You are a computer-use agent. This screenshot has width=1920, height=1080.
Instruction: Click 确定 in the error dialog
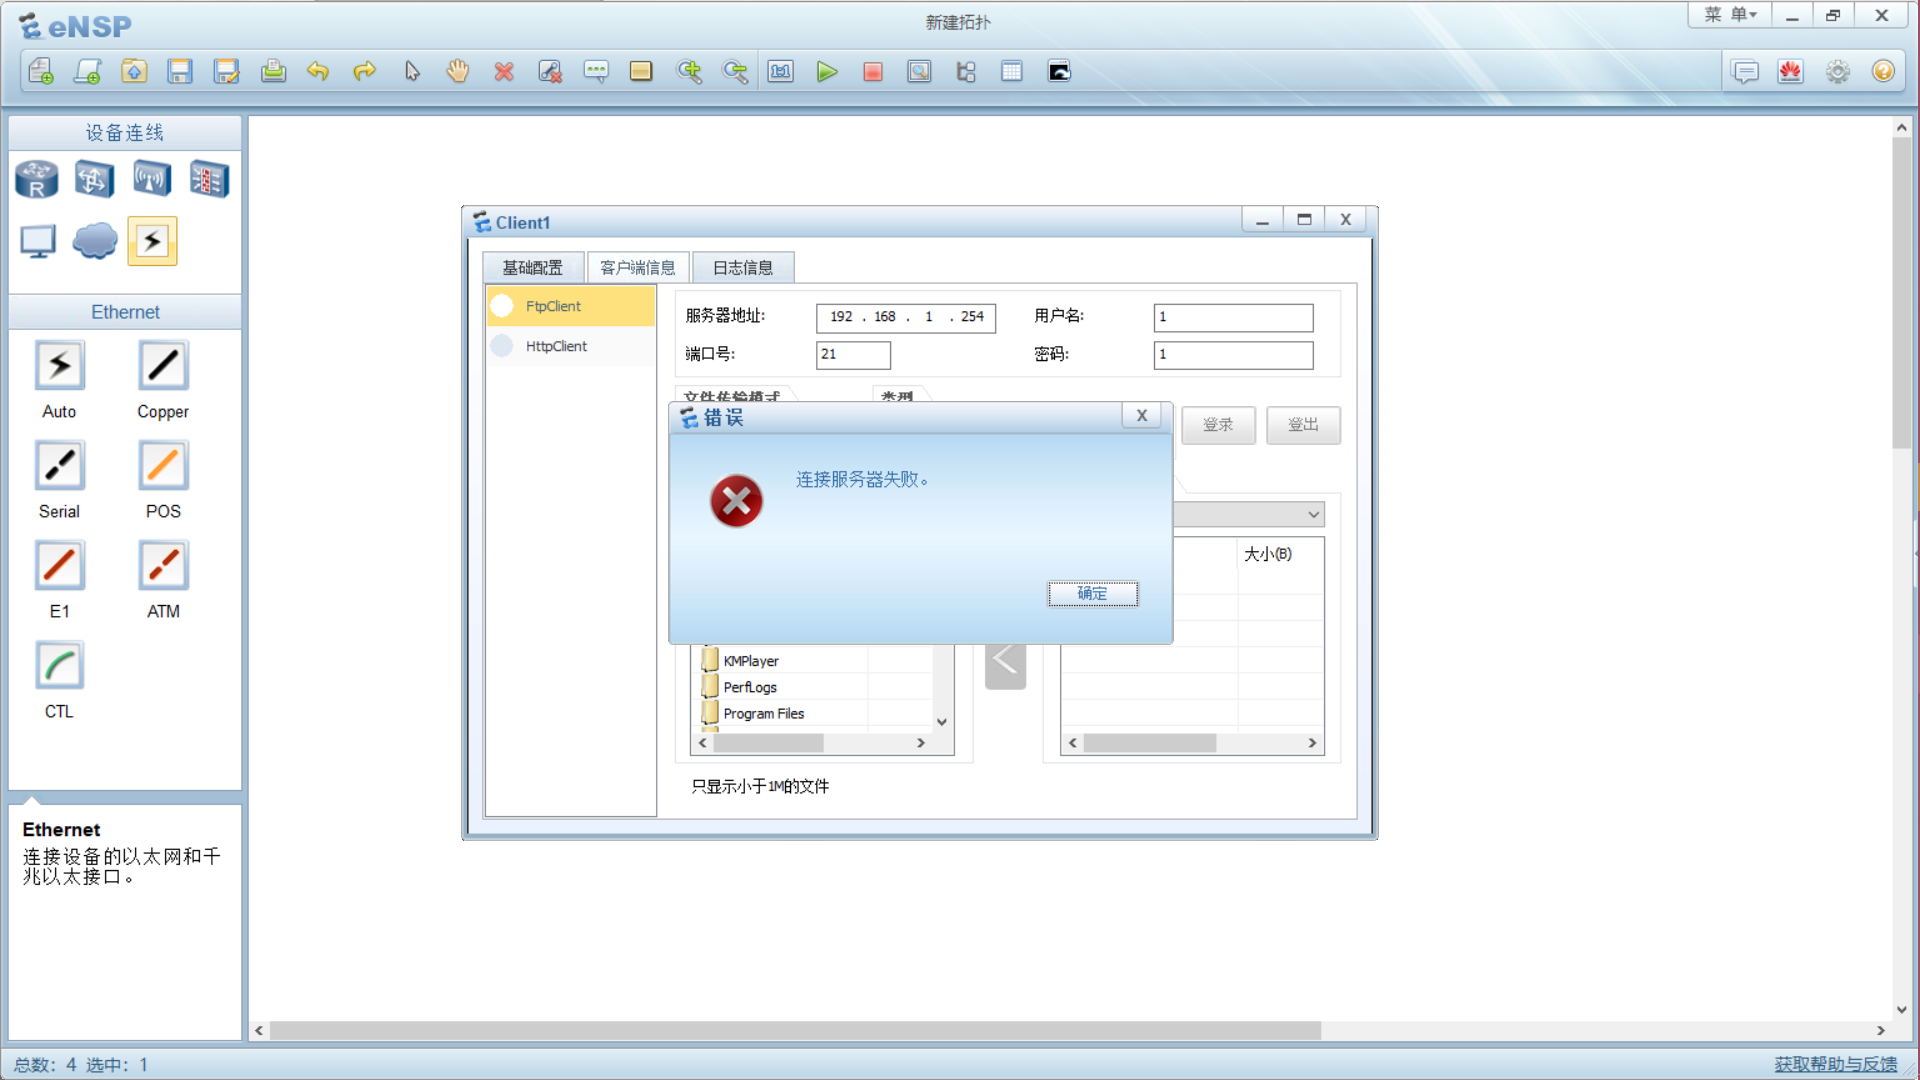[1092, 594]
